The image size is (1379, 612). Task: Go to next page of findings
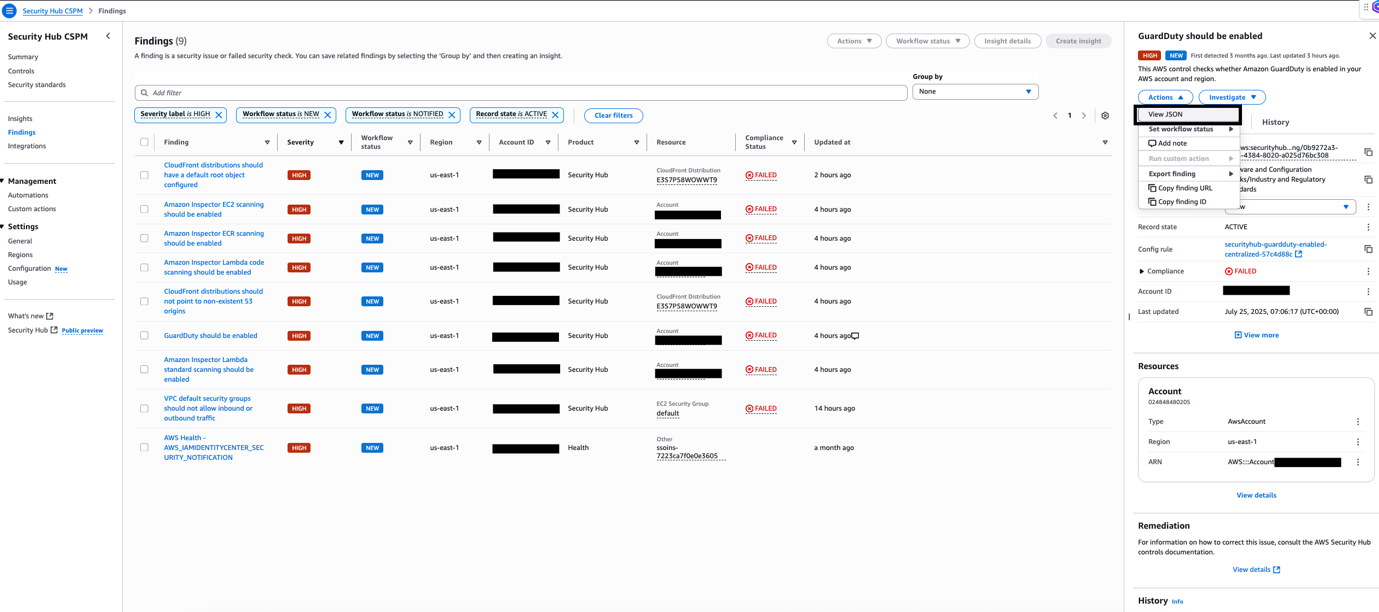click(x=1084, y=116)
